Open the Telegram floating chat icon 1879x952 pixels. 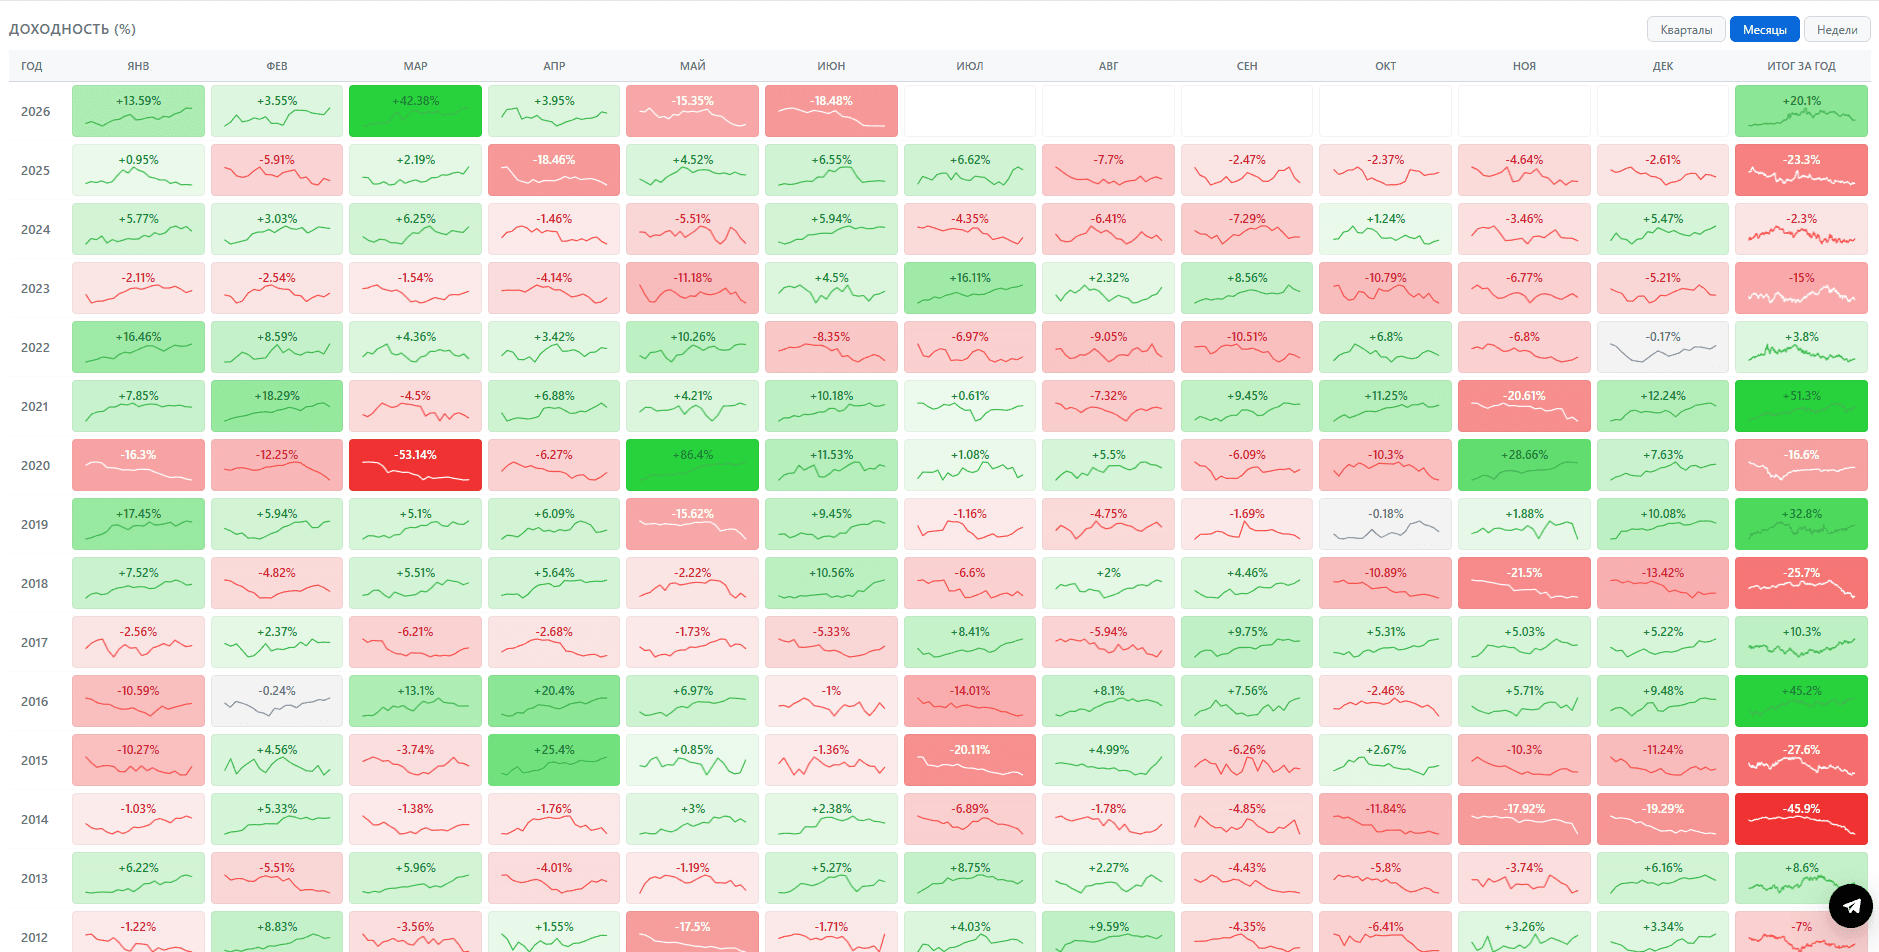pos(1850,906)
